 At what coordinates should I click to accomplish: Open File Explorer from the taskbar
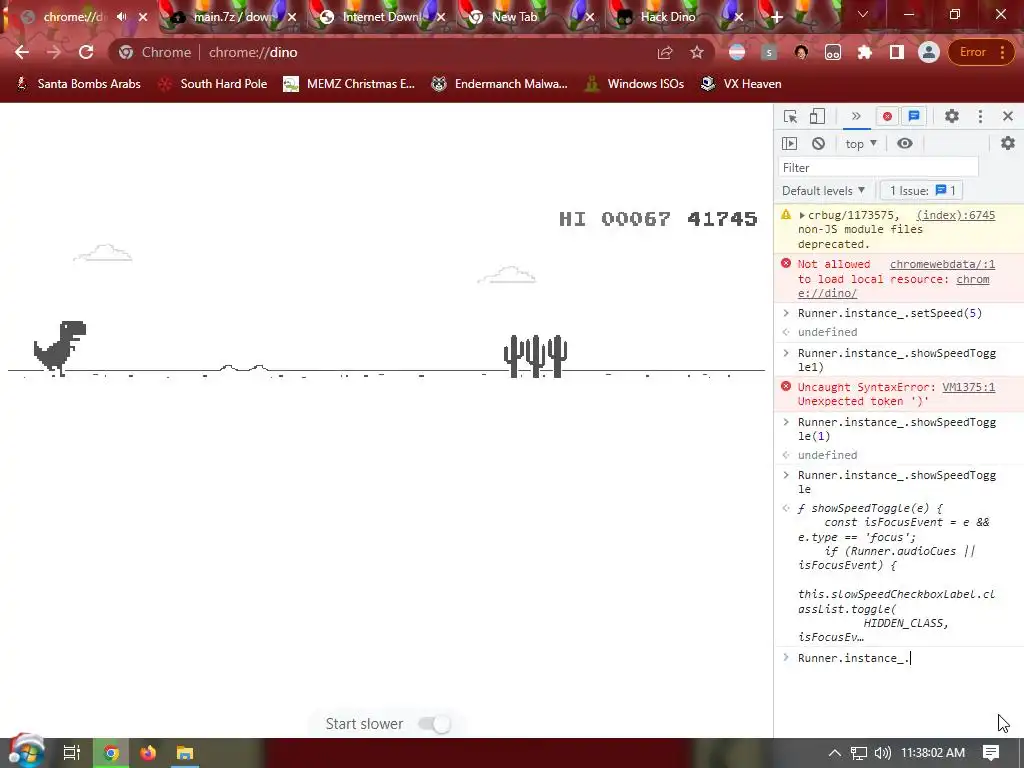tap(185, 753)
